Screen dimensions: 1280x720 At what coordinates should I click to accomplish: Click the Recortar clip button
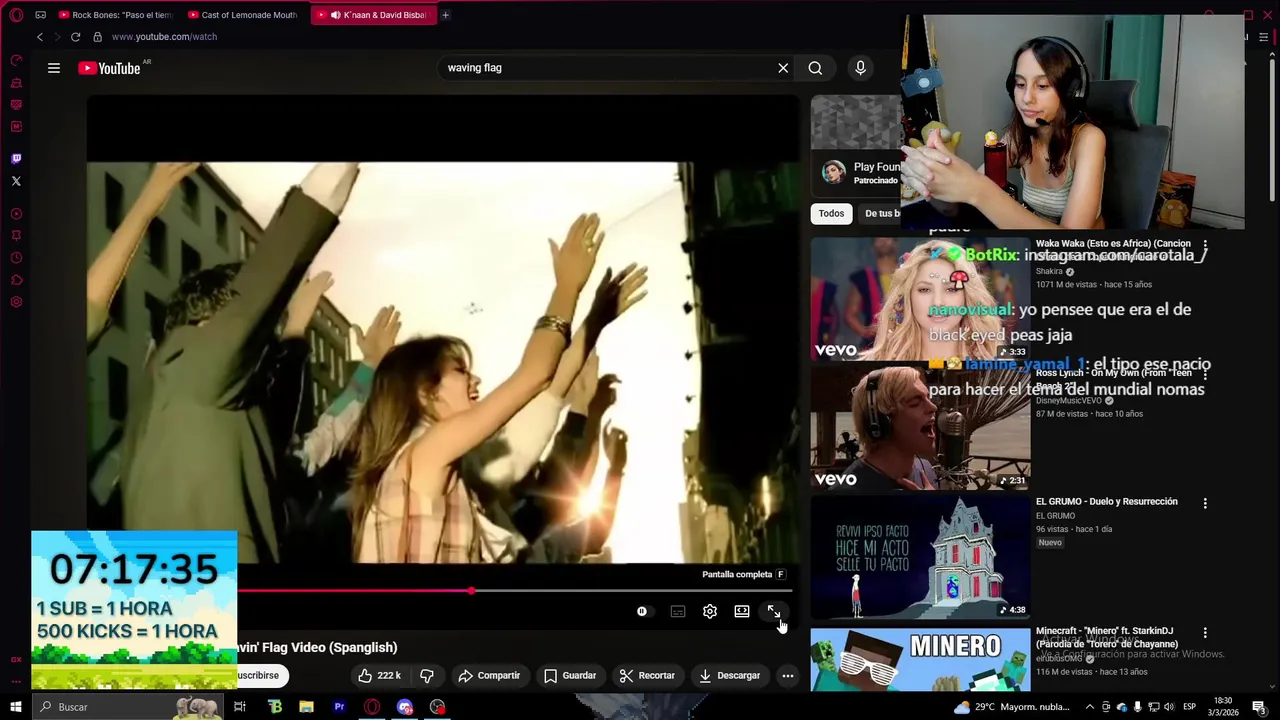tap(647, 676)
